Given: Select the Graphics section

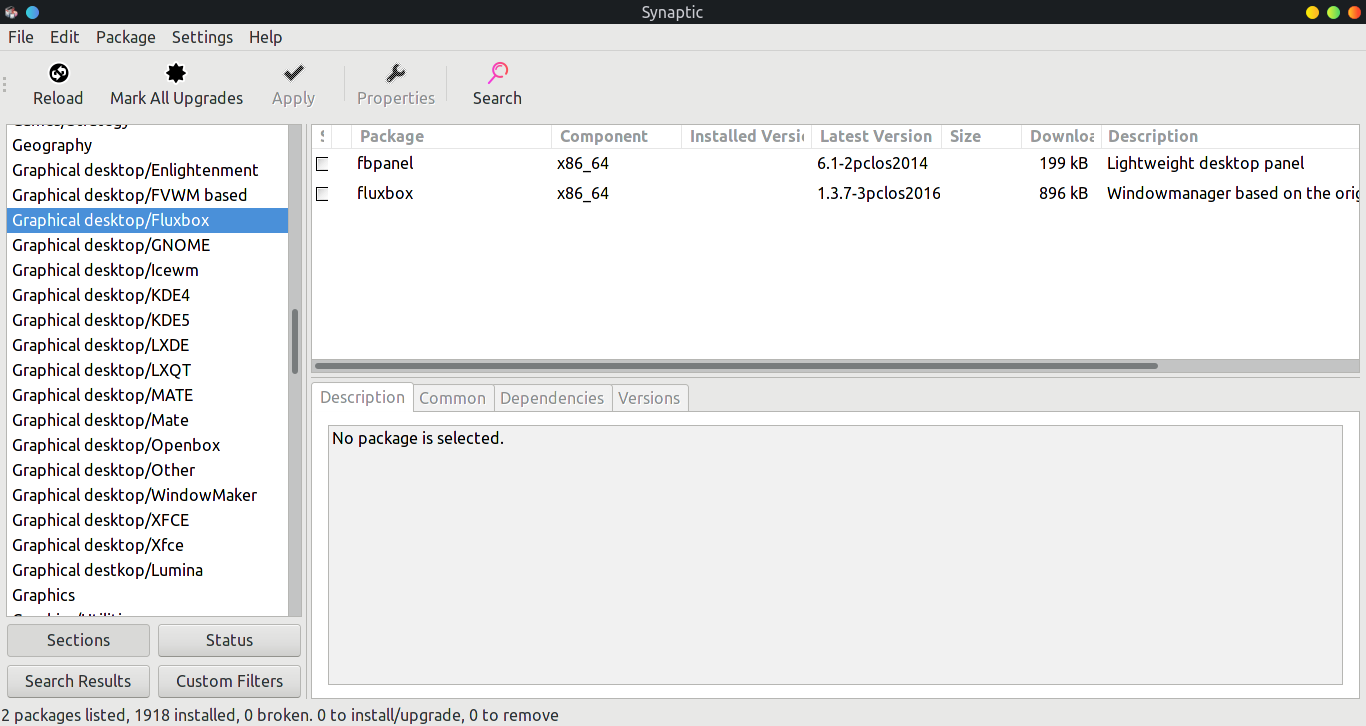Looking at the screenshot, I should click(147, 595).
